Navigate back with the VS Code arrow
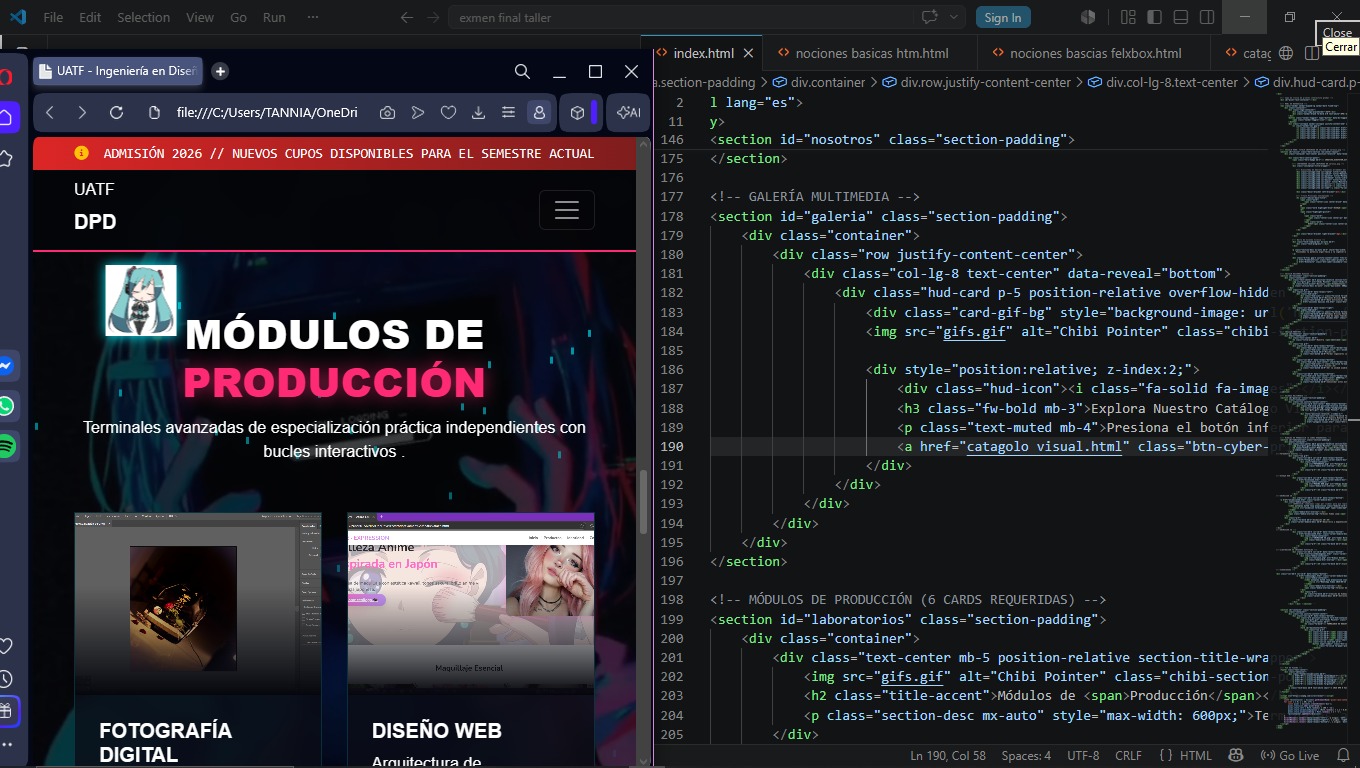The image size is (1360, 768). pyautogui.click(x=406, y=17)
